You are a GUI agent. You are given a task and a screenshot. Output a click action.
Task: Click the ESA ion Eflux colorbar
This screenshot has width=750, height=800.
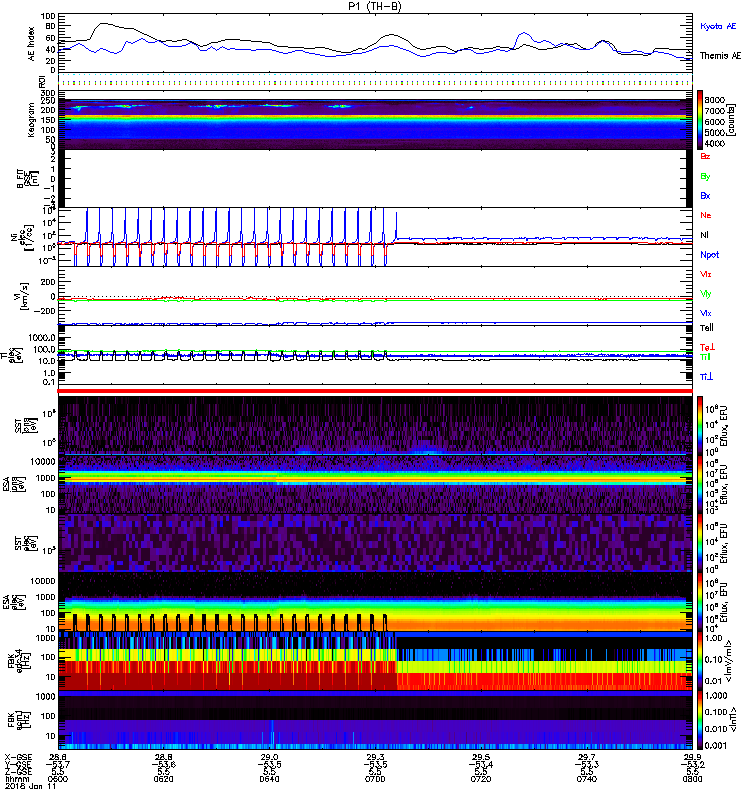[x=700, y=484]
